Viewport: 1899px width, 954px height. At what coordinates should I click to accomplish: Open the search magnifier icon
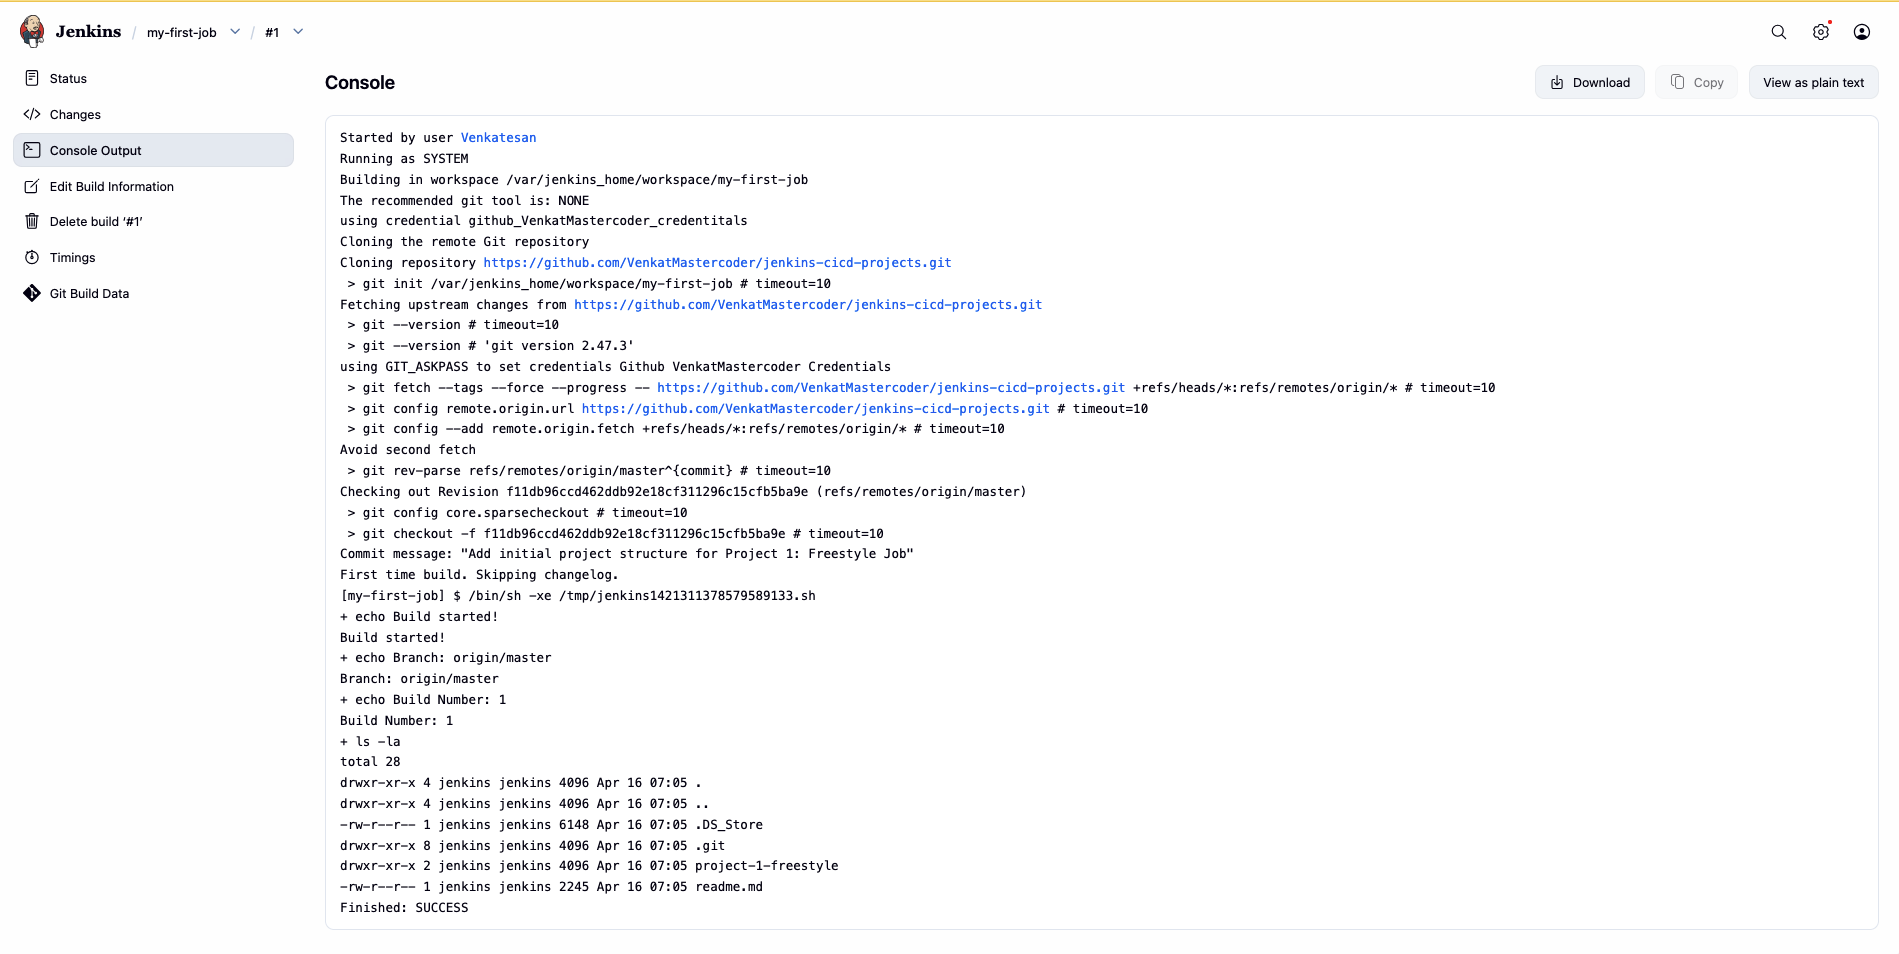(x=1779, y=32)
